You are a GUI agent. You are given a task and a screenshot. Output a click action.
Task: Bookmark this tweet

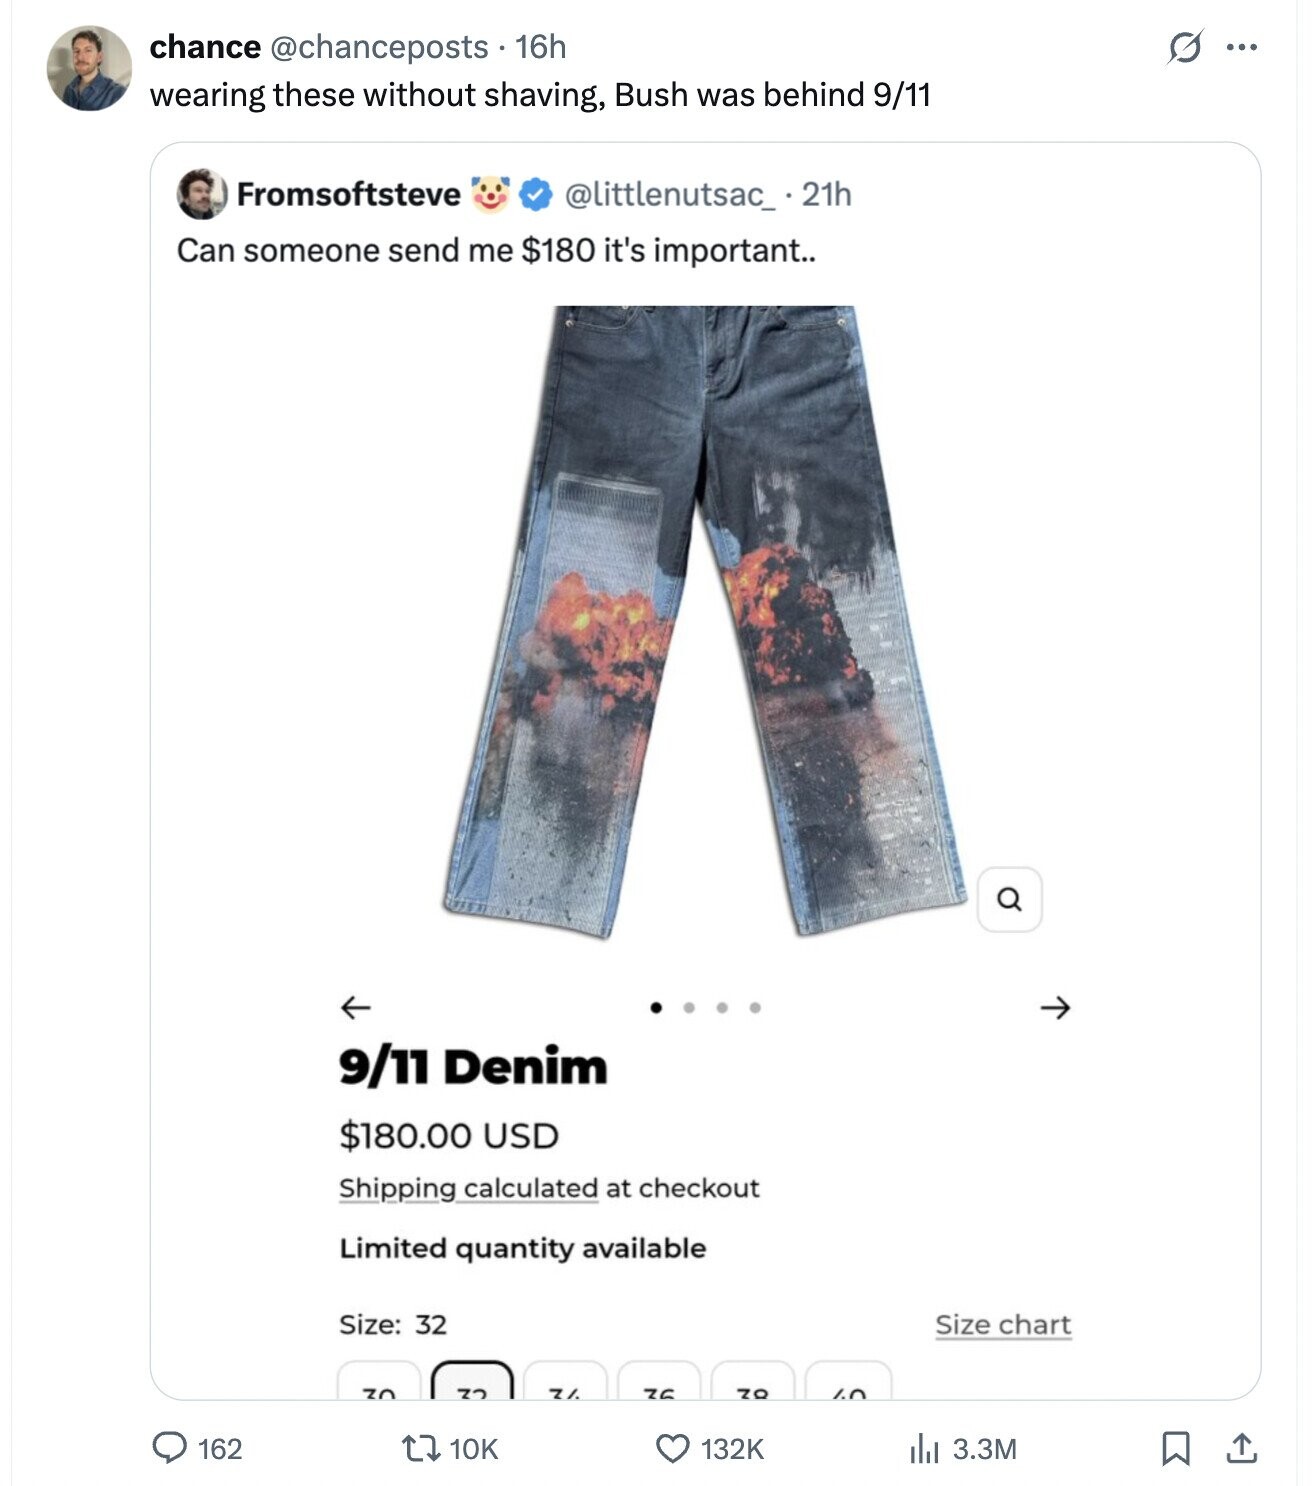(1175, 1448)
